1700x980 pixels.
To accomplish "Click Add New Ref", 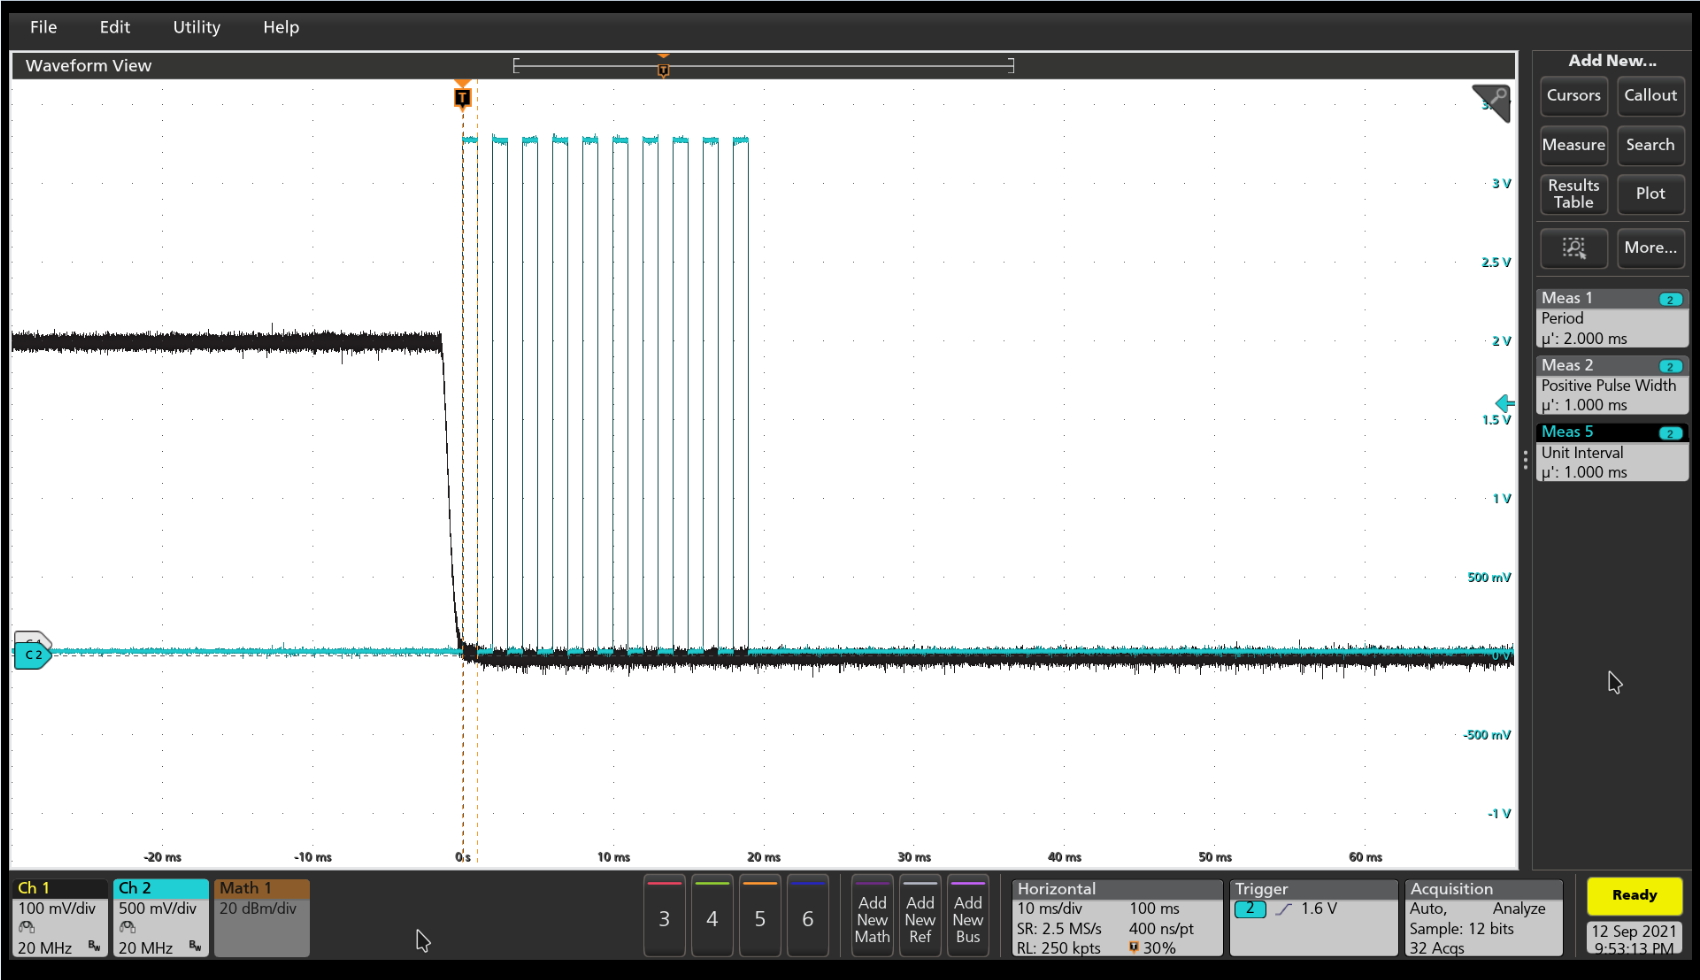I will (x=920, y=916).
